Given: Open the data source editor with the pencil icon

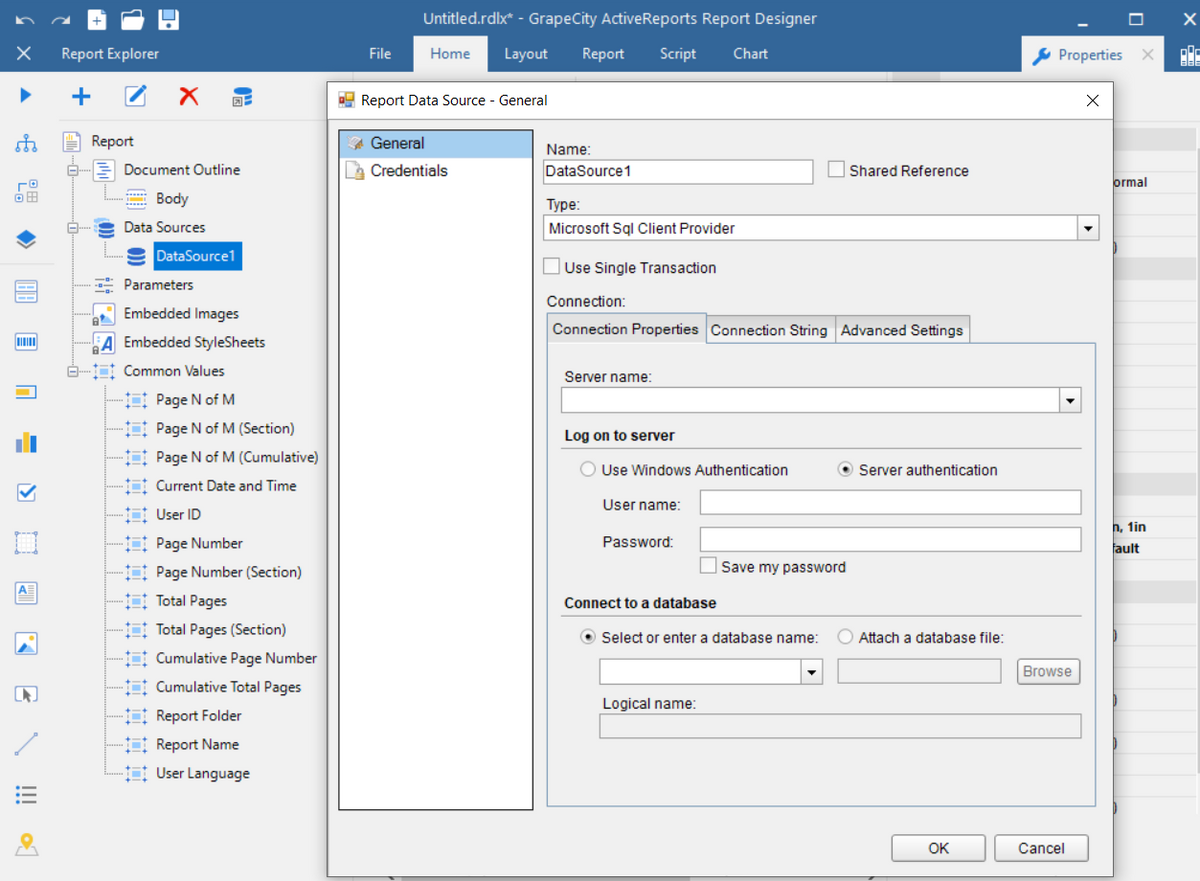Looking at the screenshot, I should point(133,96).
